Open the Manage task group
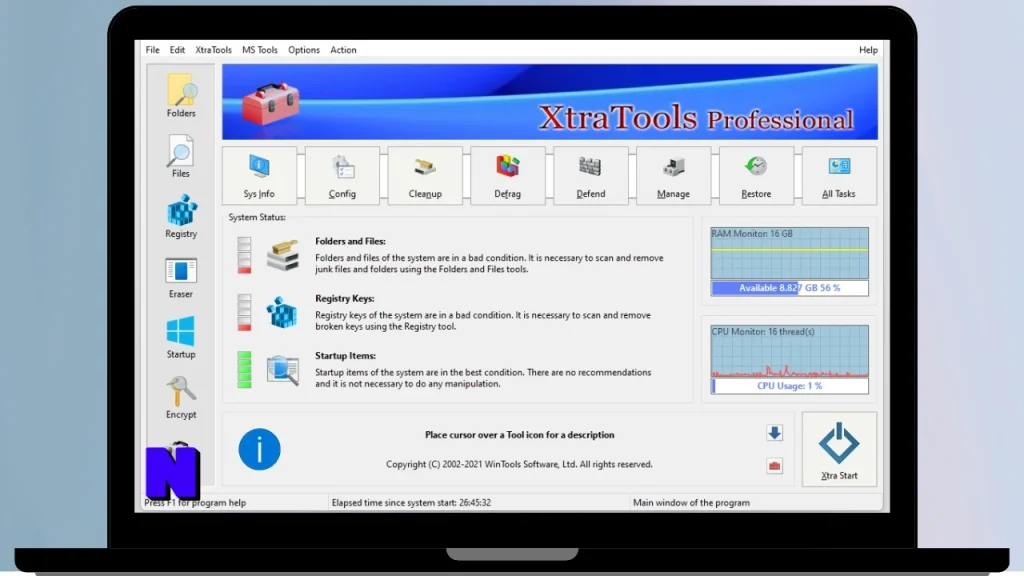This screenshot has width=1024, height=576. point(673,176)
